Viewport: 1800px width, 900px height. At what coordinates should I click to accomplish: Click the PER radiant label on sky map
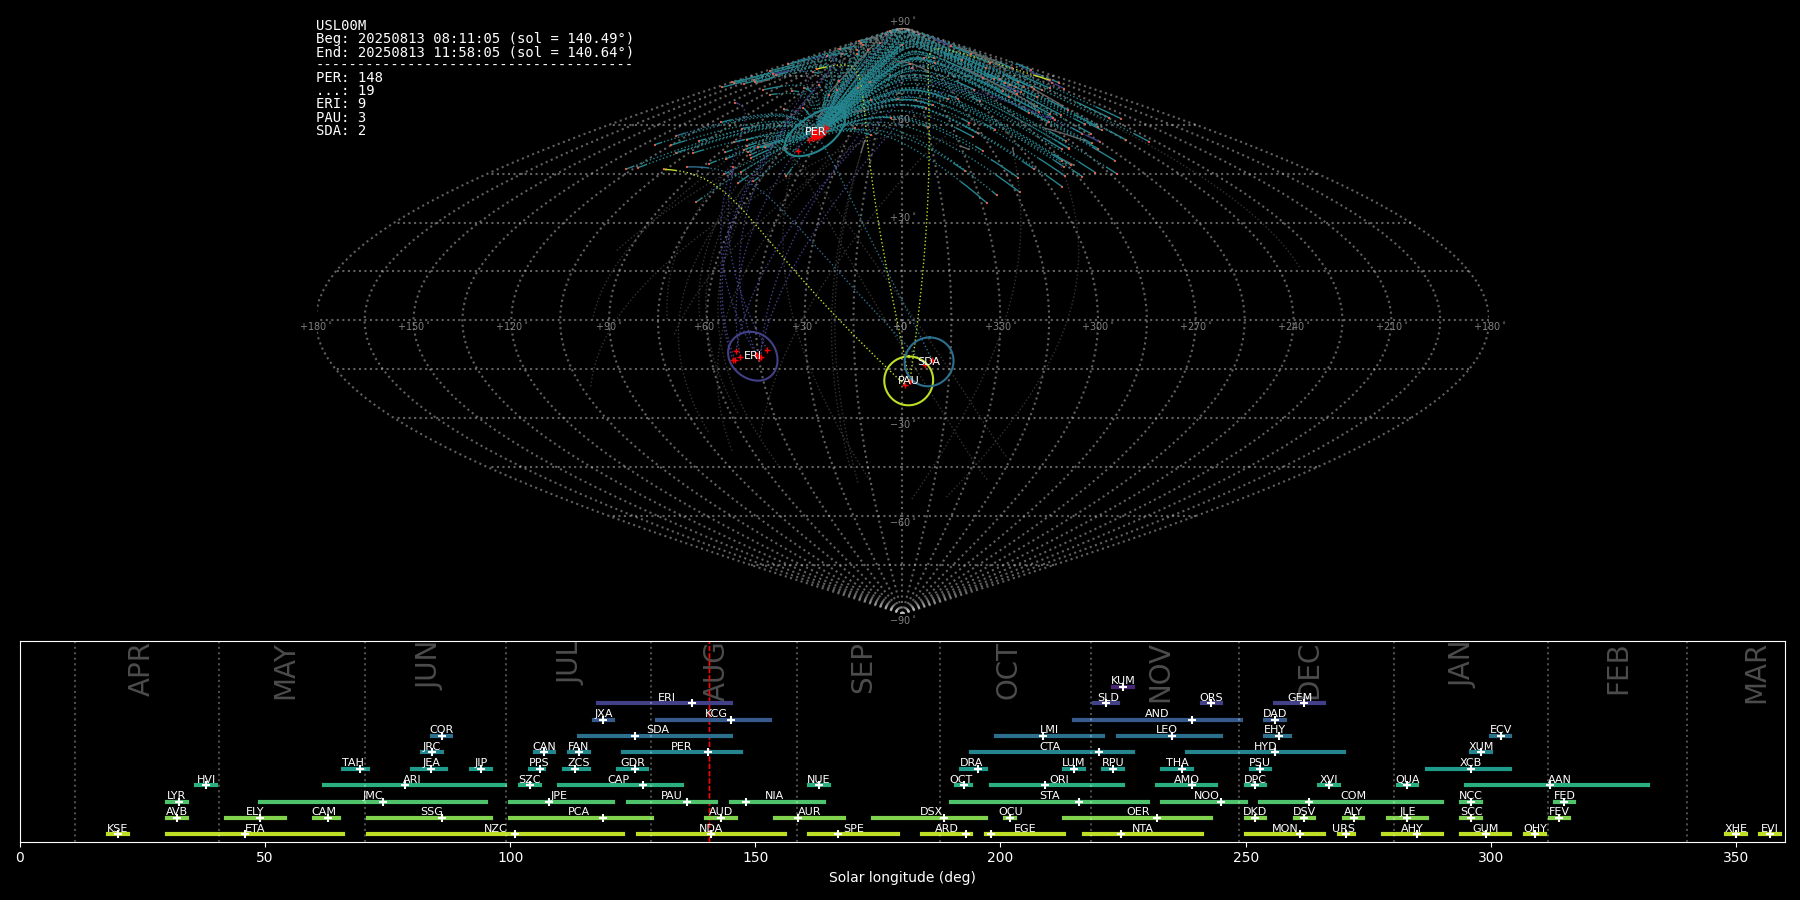pos(815,132)
